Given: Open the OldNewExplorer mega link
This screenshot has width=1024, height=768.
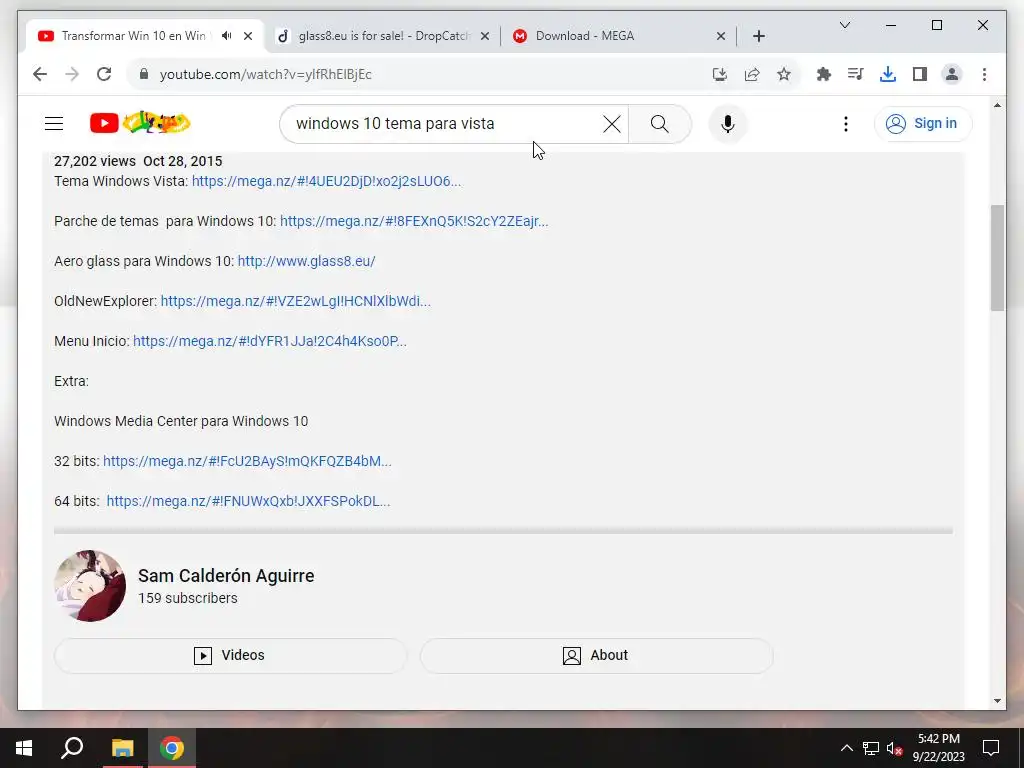Looking at the screenshot, I should point(296,301).
